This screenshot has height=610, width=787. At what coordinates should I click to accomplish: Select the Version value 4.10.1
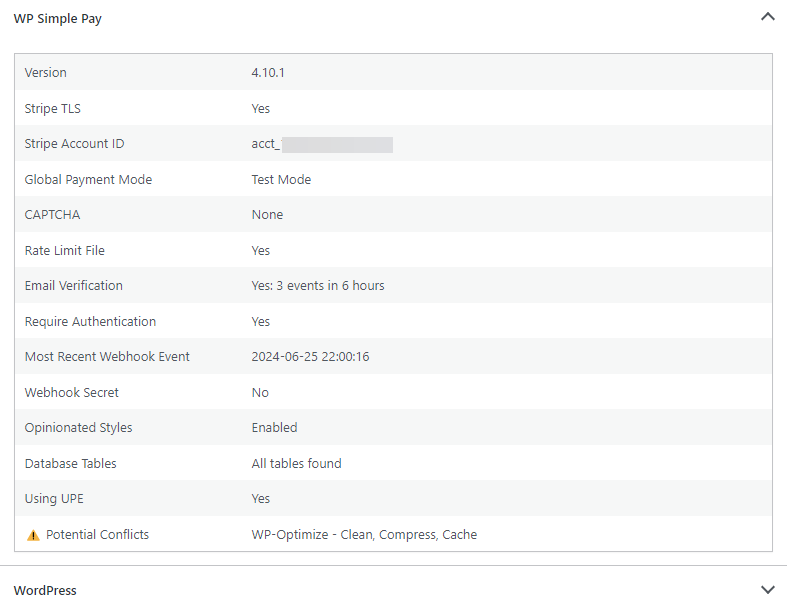tap(269, 73)
